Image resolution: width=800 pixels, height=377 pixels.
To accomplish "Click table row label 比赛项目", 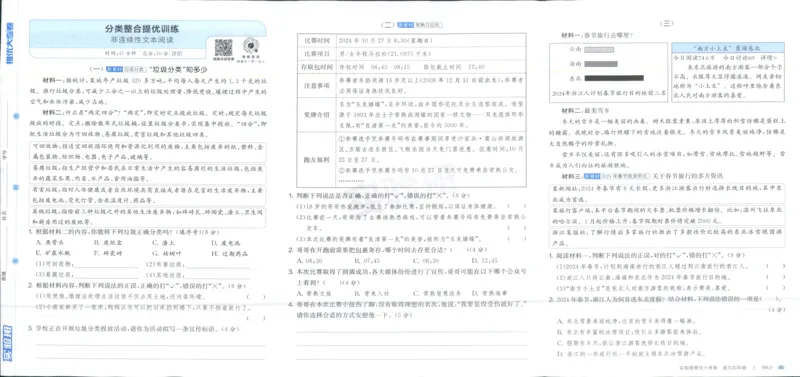I will pos(317,54).
